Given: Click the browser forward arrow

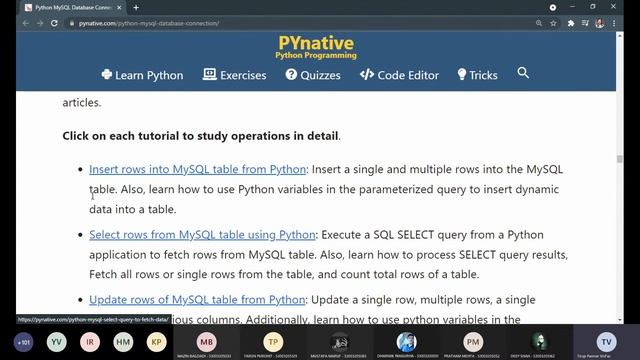Looking at the screenshot, I should pyautogui.click(x=40, y=23).
